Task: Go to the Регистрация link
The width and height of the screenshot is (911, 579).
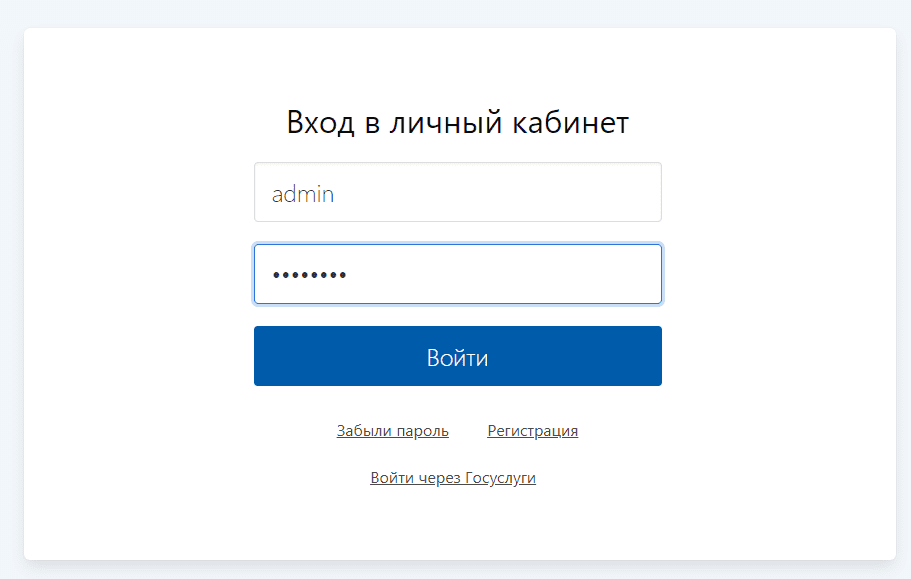Action: pos(532,431)
